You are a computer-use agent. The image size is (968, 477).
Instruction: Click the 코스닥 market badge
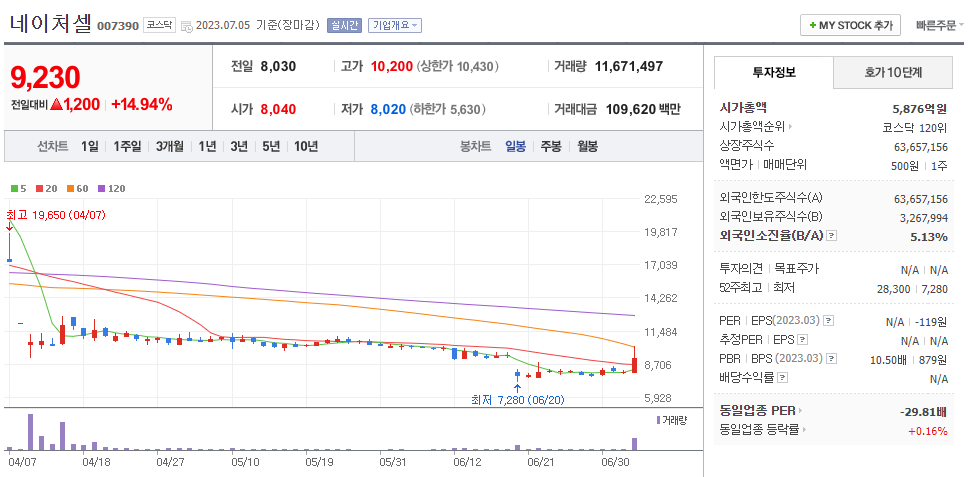(159, 25)
